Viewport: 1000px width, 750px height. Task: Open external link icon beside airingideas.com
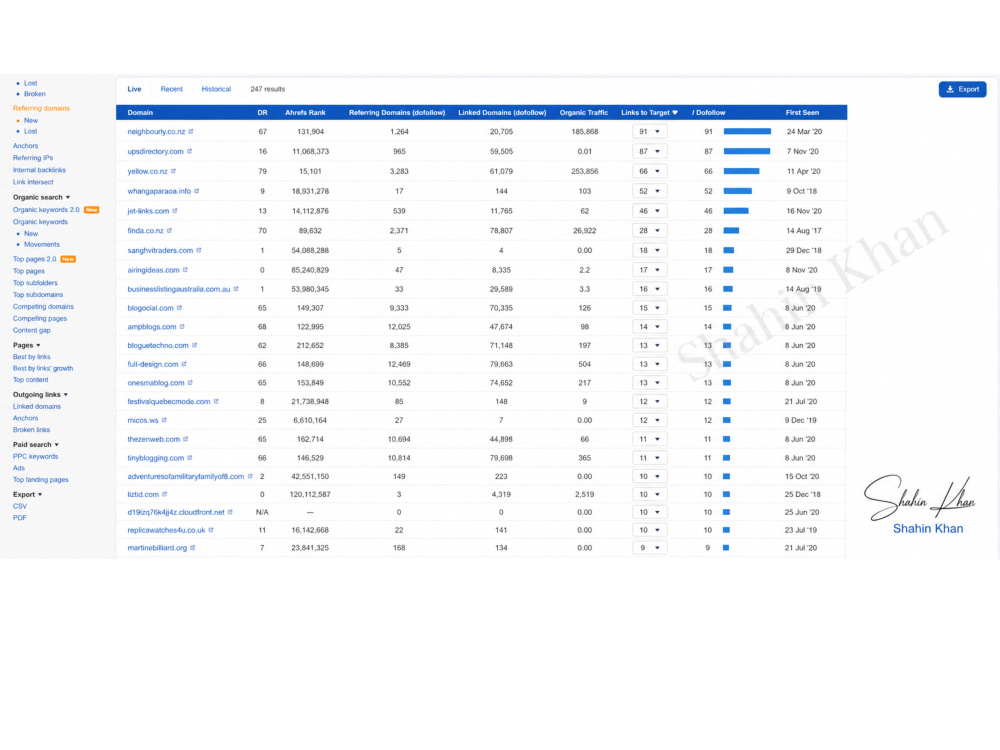186,270
